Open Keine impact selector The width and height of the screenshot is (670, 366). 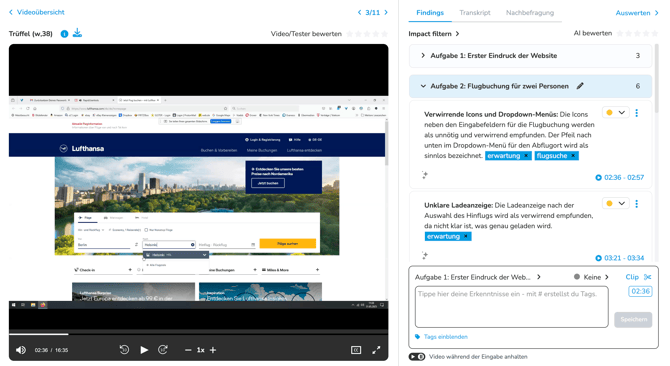coord(591,277)
